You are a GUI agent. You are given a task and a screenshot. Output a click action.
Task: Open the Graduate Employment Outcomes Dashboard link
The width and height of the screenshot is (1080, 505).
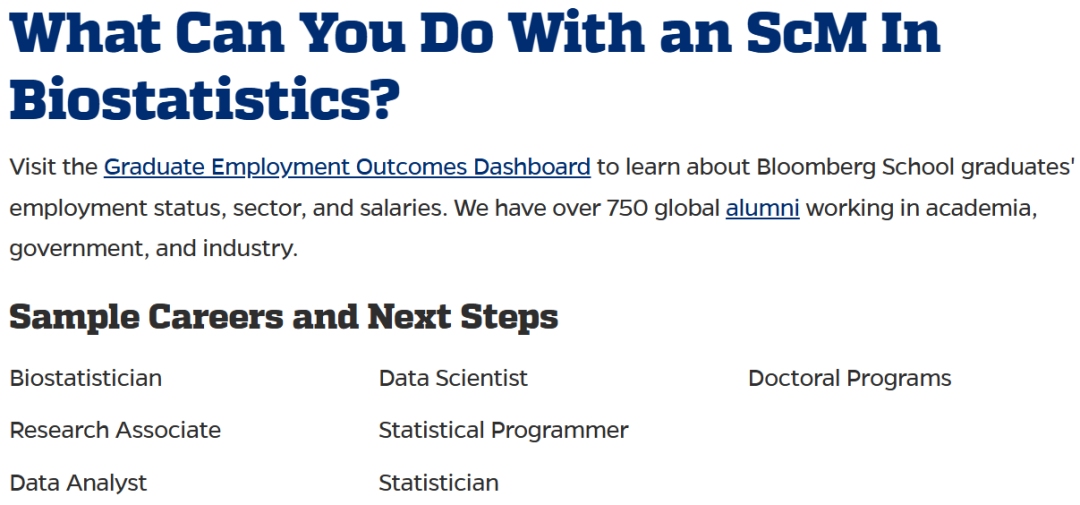347,167
